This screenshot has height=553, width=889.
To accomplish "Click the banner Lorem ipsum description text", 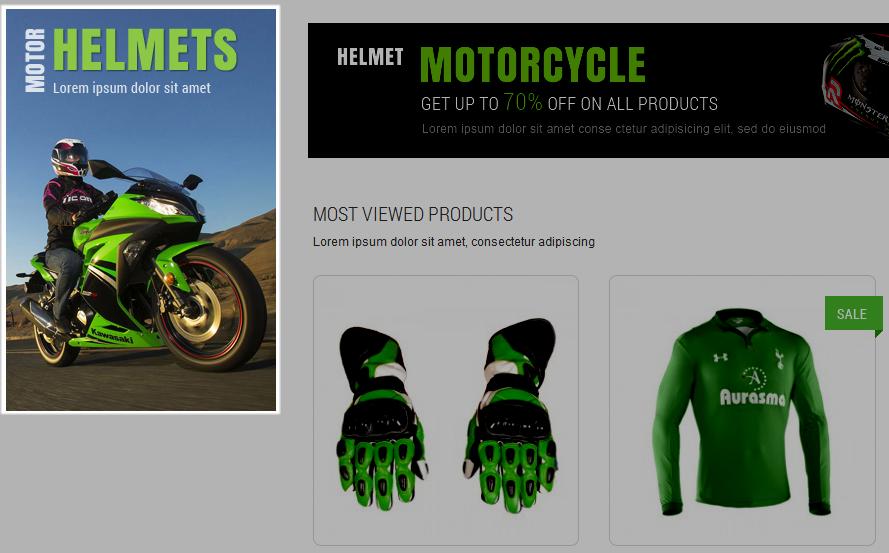I will tap(624, 129).
